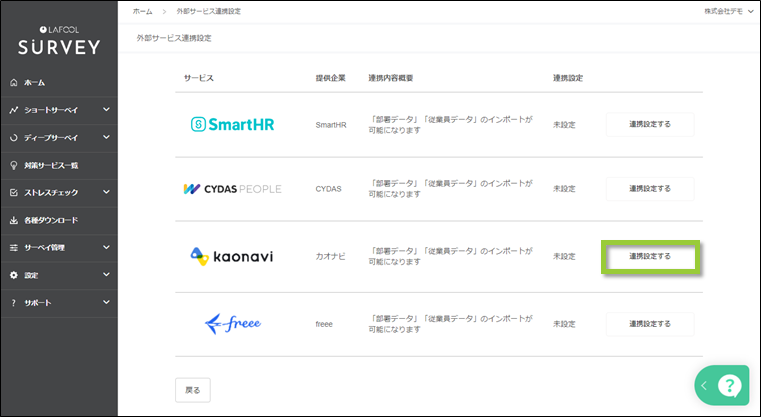The height and width of the screenshot is (417, 761).
Task: Click the Short Survey chart icon
Action: [14, 110]
